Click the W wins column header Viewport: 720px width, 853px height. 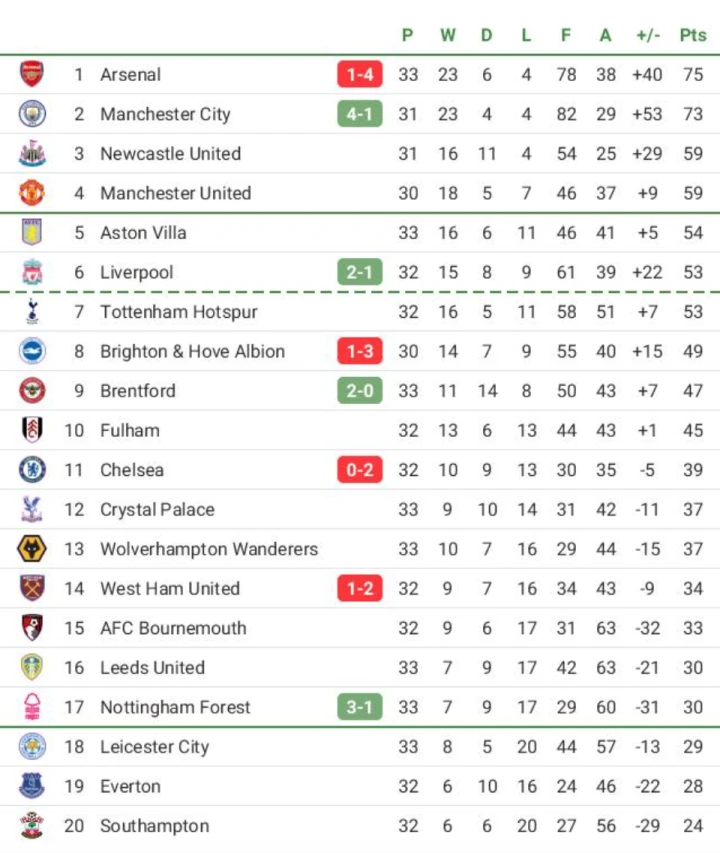click(448, 35)
